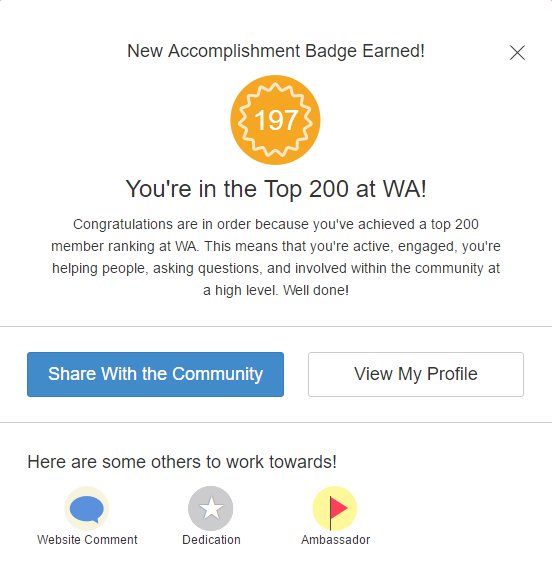Select the Website Comment speech bubble badge
The image size is (552, 587).
point(87,508)
